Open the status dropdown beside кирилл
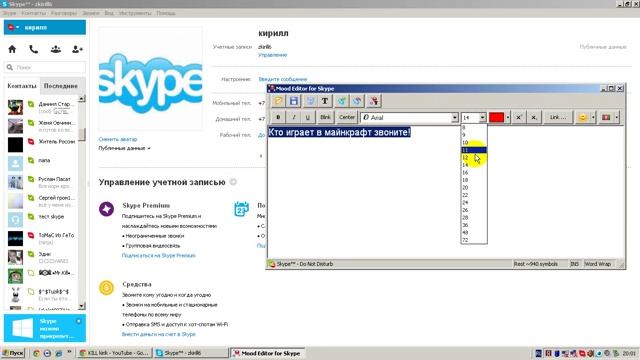This screenshot has width=640, height=360. (13, 27)
